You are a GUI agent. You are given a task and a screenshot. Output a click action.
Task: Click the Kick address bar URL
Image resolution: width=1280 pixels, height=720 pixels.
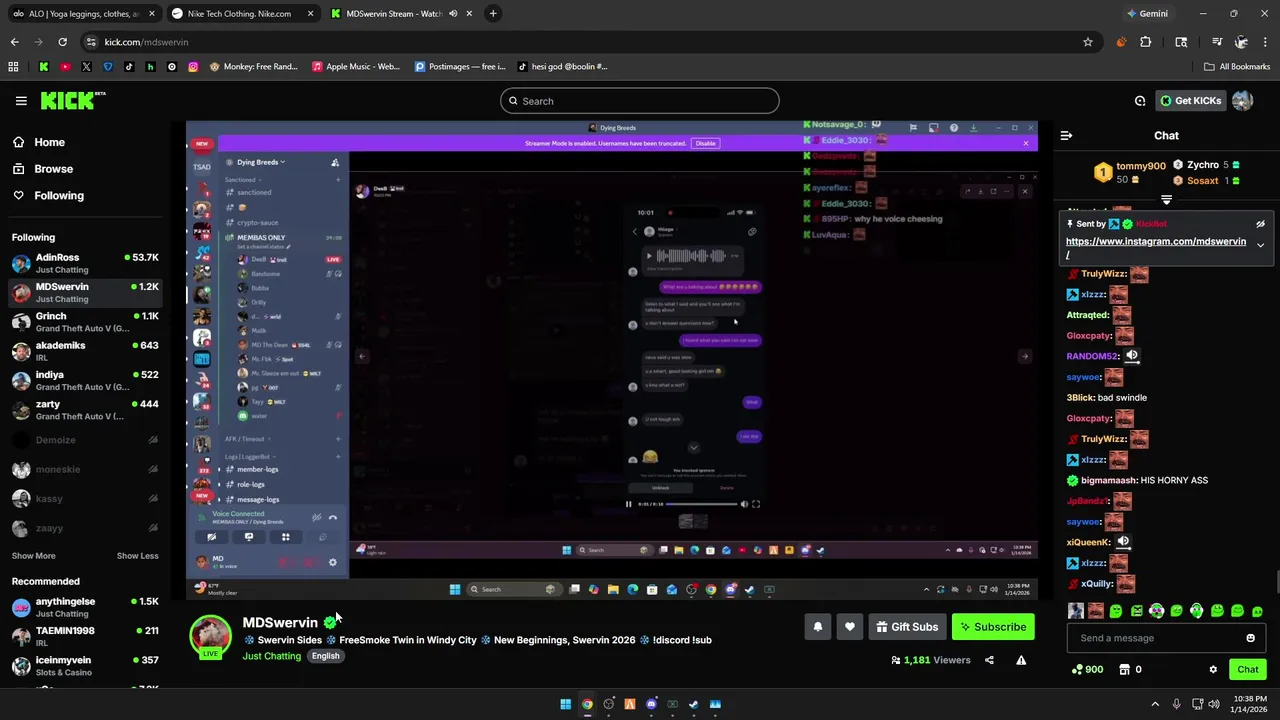(146, 42)
